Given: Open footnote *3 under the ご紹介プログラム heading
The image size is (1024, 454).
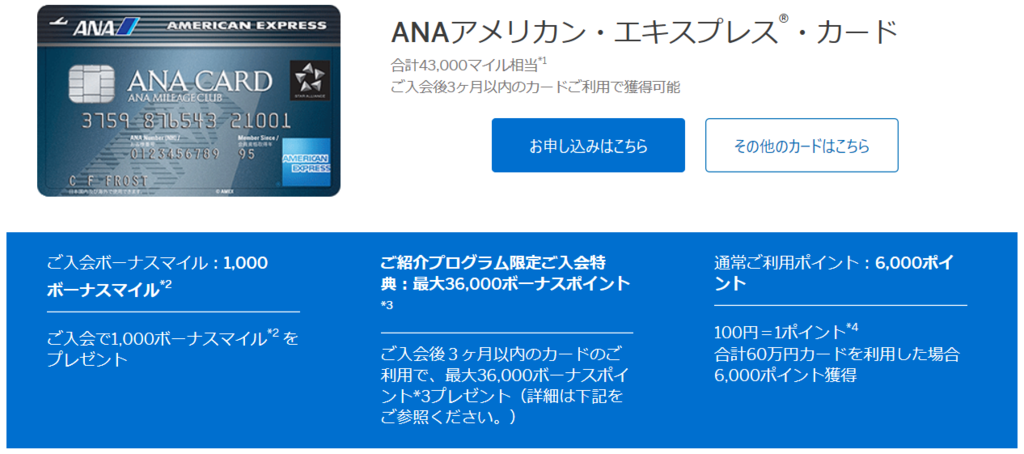Looking at the screenshot, I should [x=387, y=304].
